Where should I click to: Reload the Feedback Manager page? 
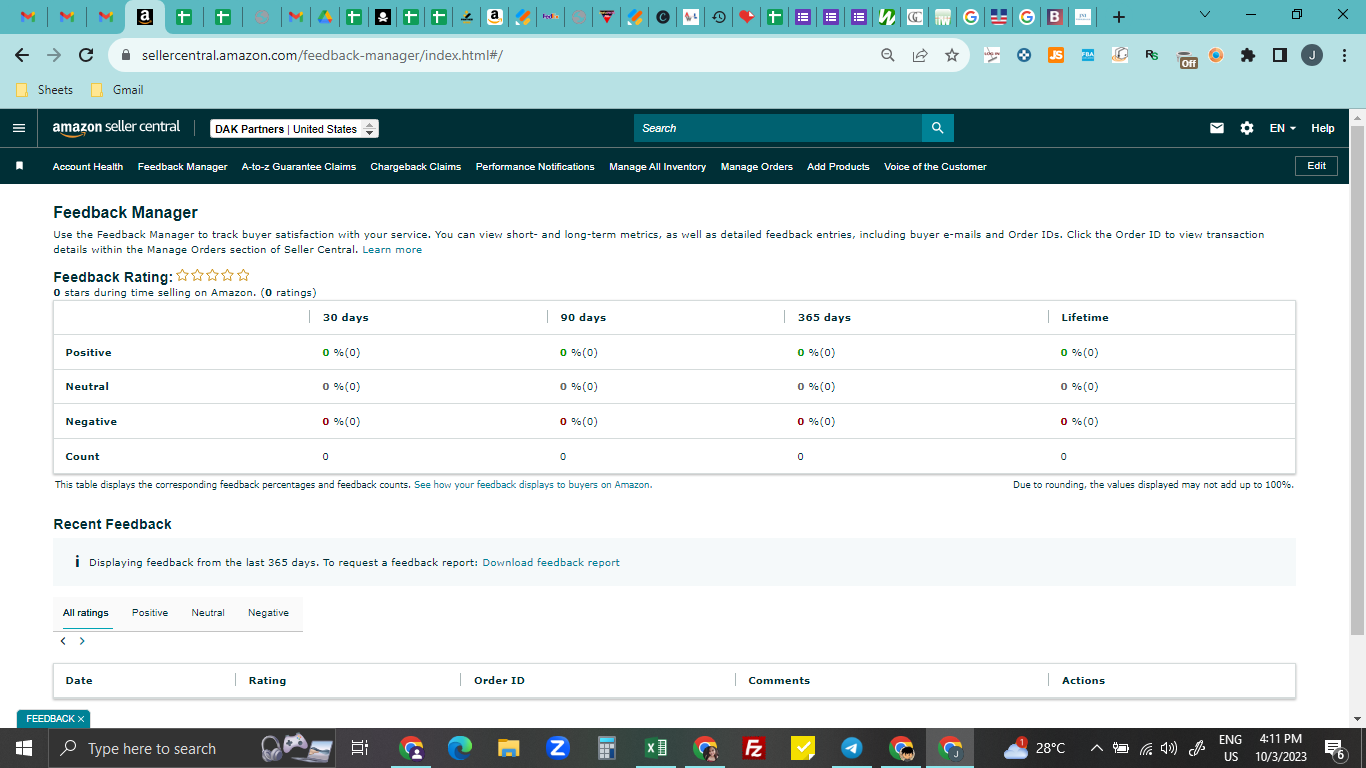[86, 55]
